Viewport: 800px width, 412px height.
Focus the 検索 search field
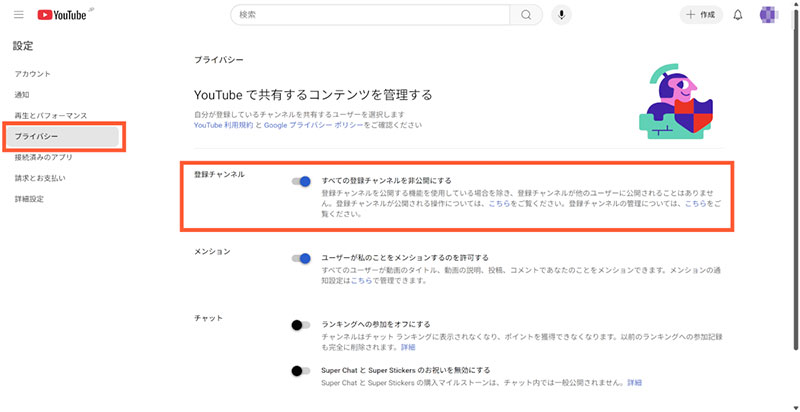tap(370, 15)
